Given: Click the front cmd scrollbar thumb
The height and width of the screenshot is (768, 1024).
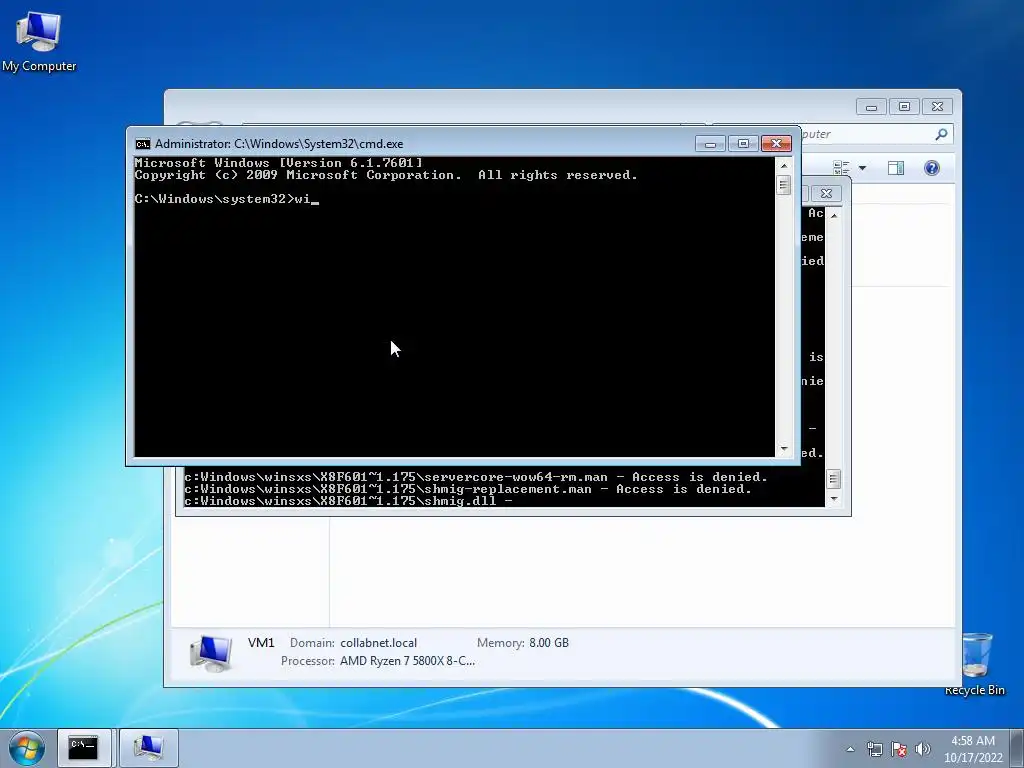Looking at the screenshot, I should [x=784, y=185].
